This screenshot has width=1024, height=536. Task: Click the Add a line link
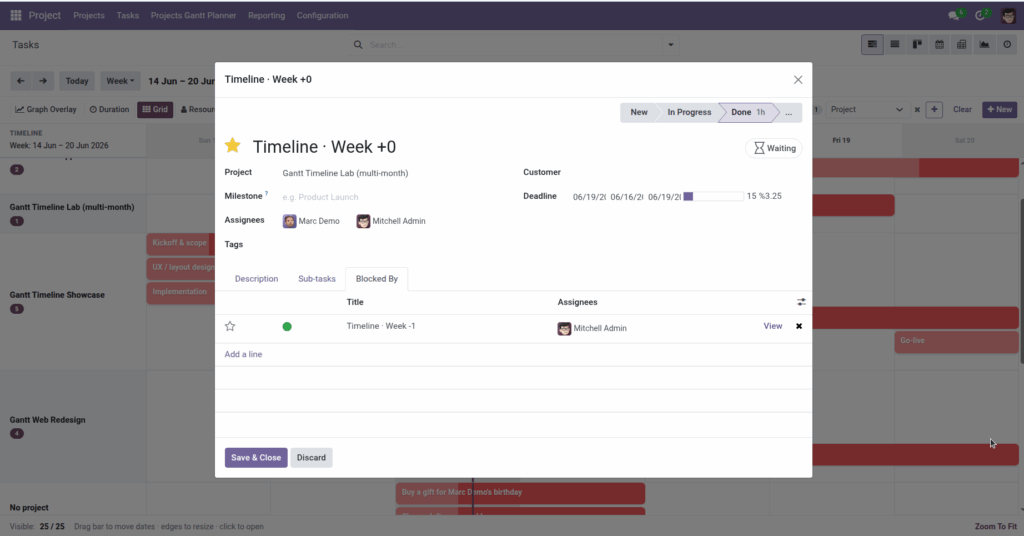[243, 354]
